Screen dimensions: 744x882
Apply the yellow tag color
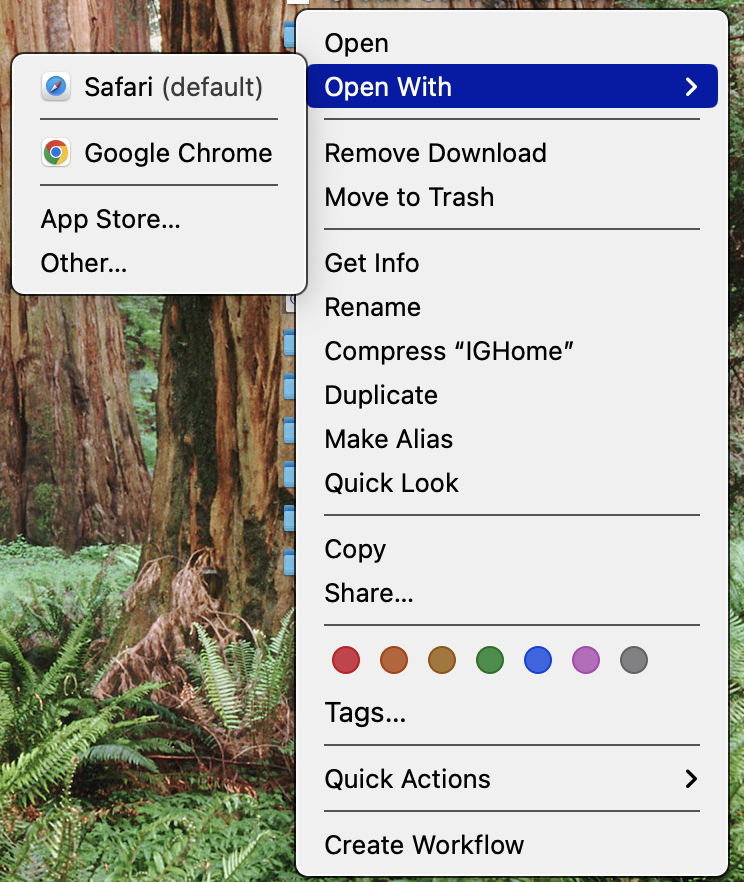(x=441, y=659)
